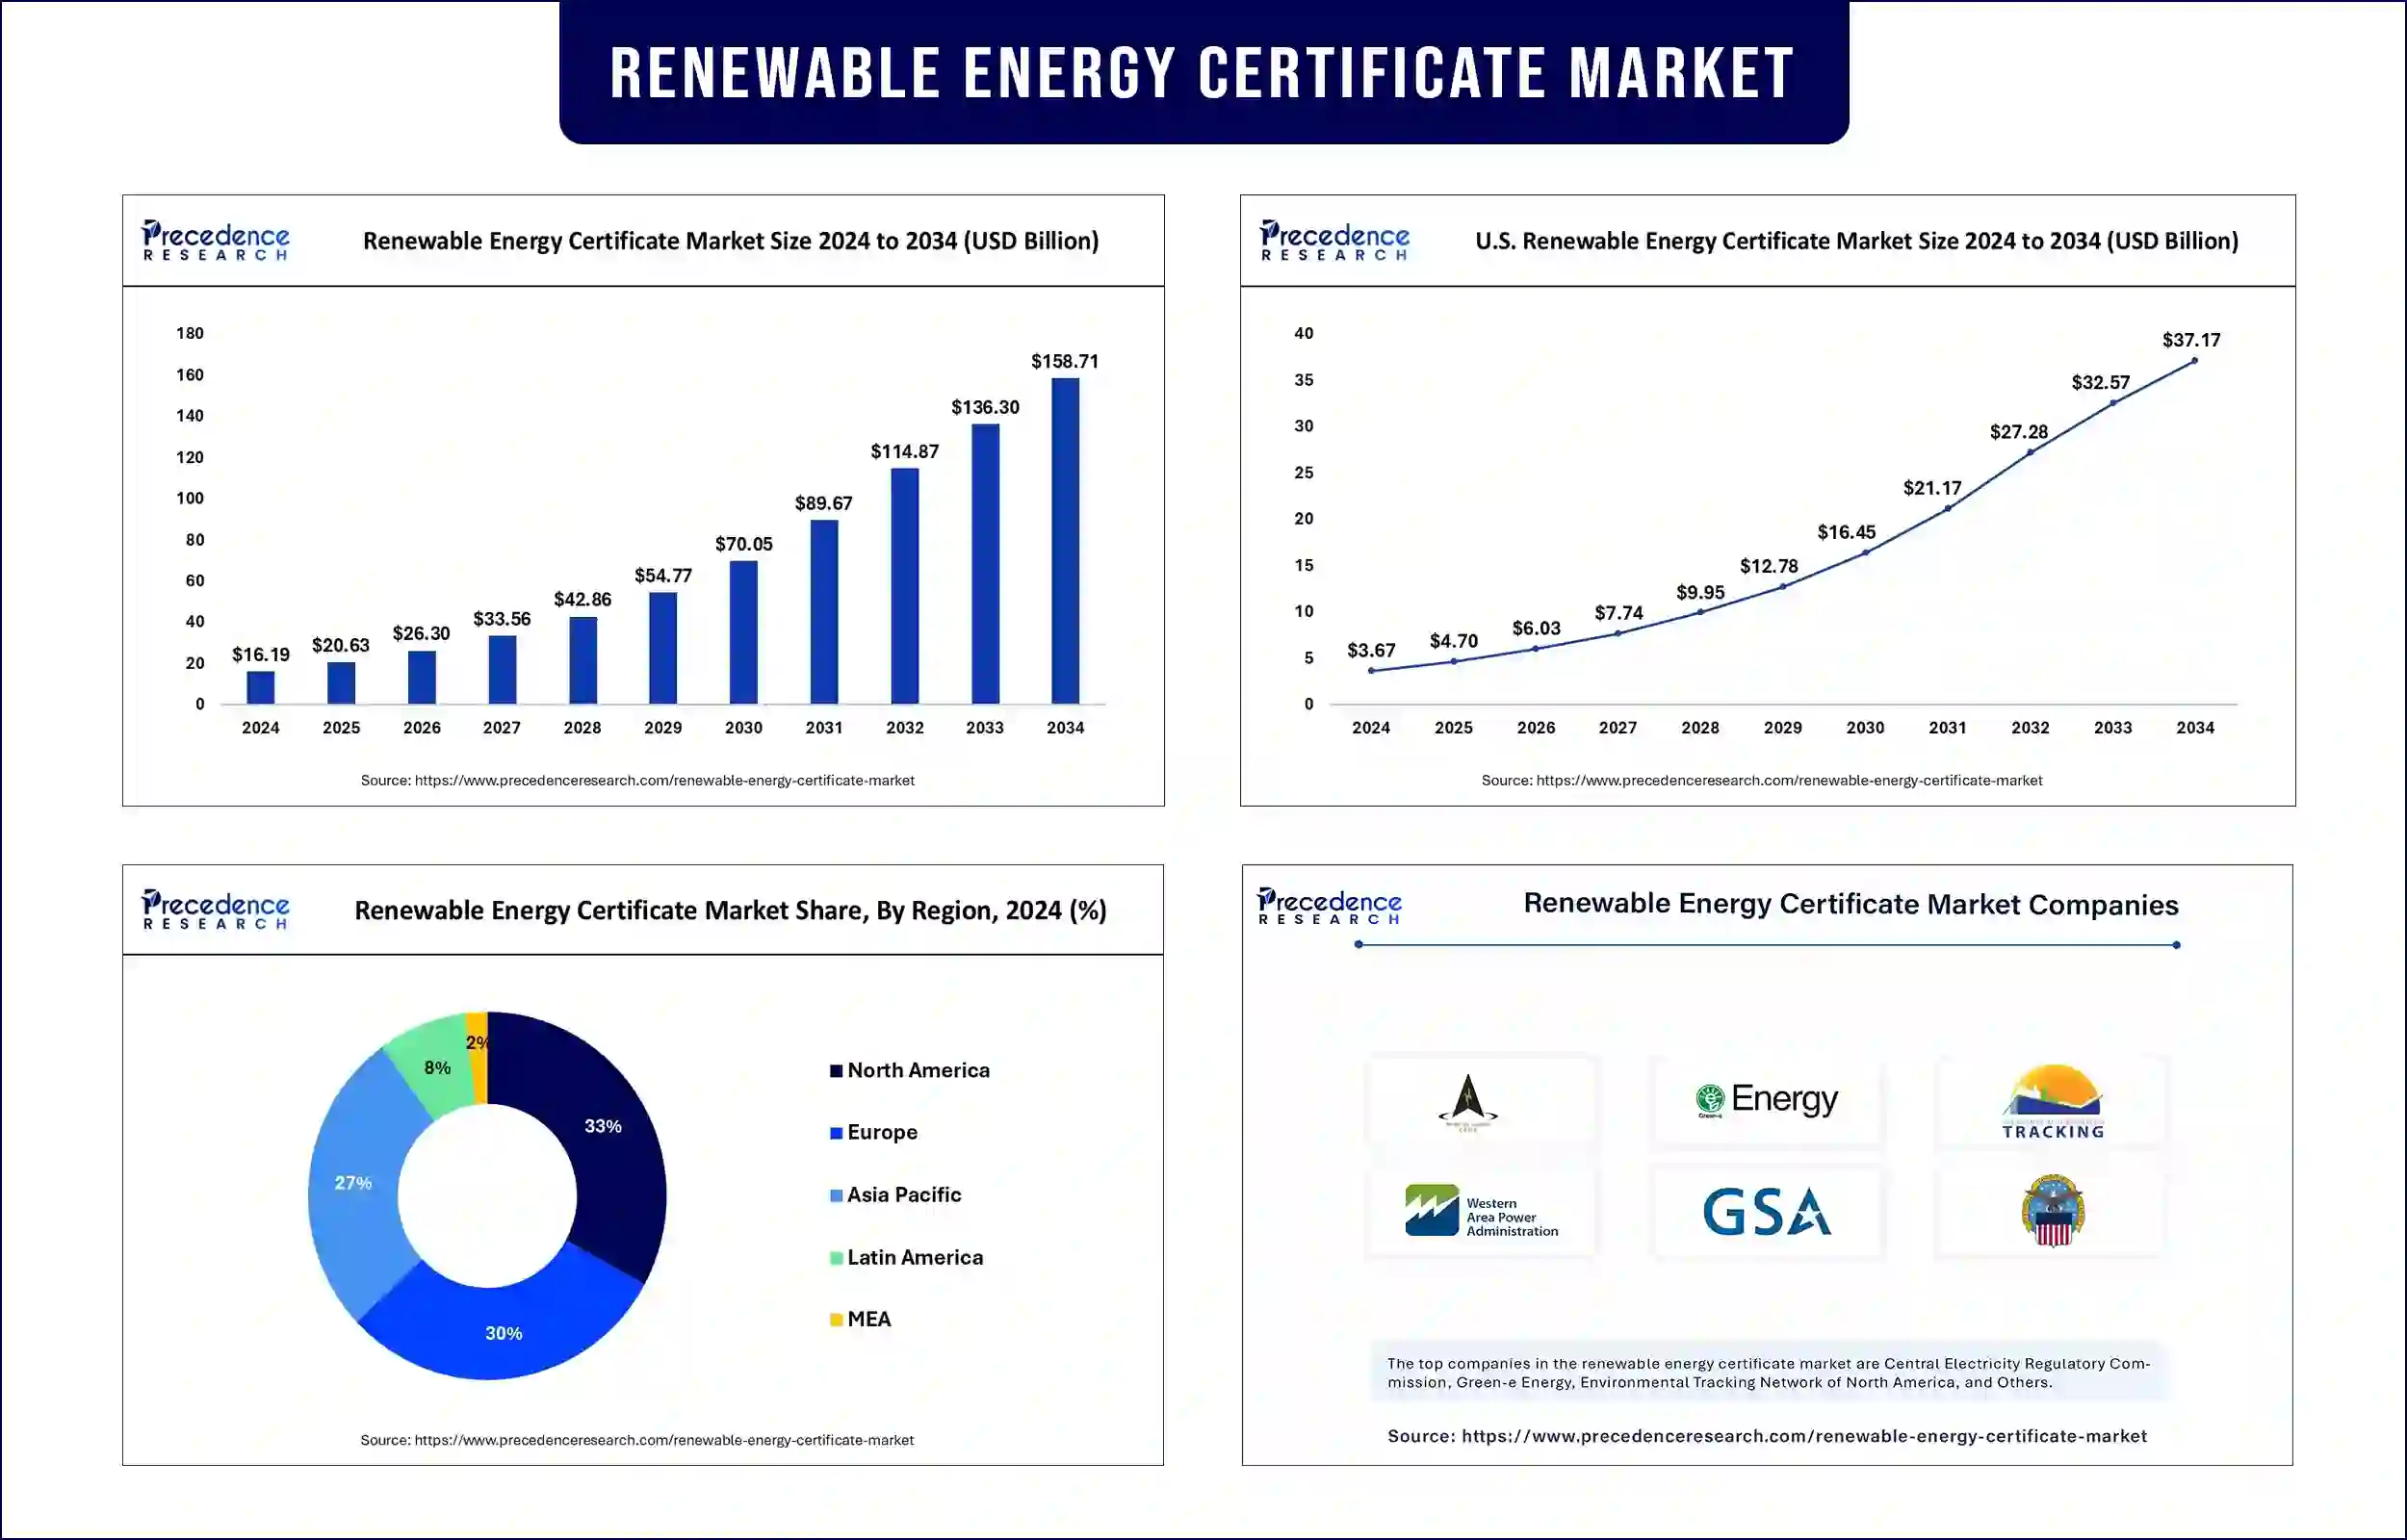The image size is (2407, 1540).
Task: Click the 2031 bar labeled $89.67
Action: tap(824, 612)
